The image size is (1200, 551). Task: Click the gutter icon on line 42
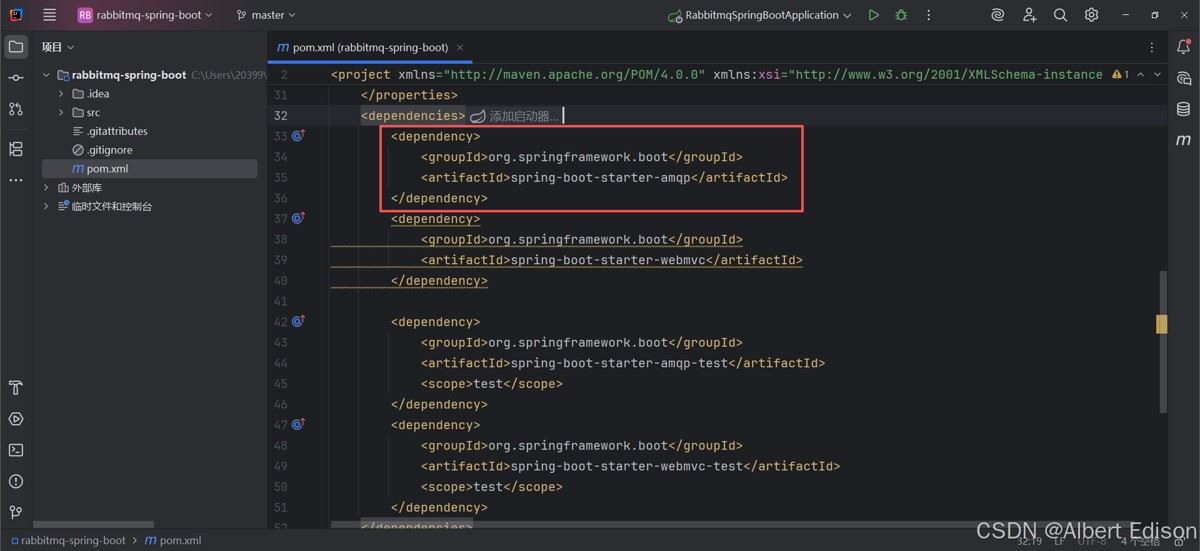point(297,322)
